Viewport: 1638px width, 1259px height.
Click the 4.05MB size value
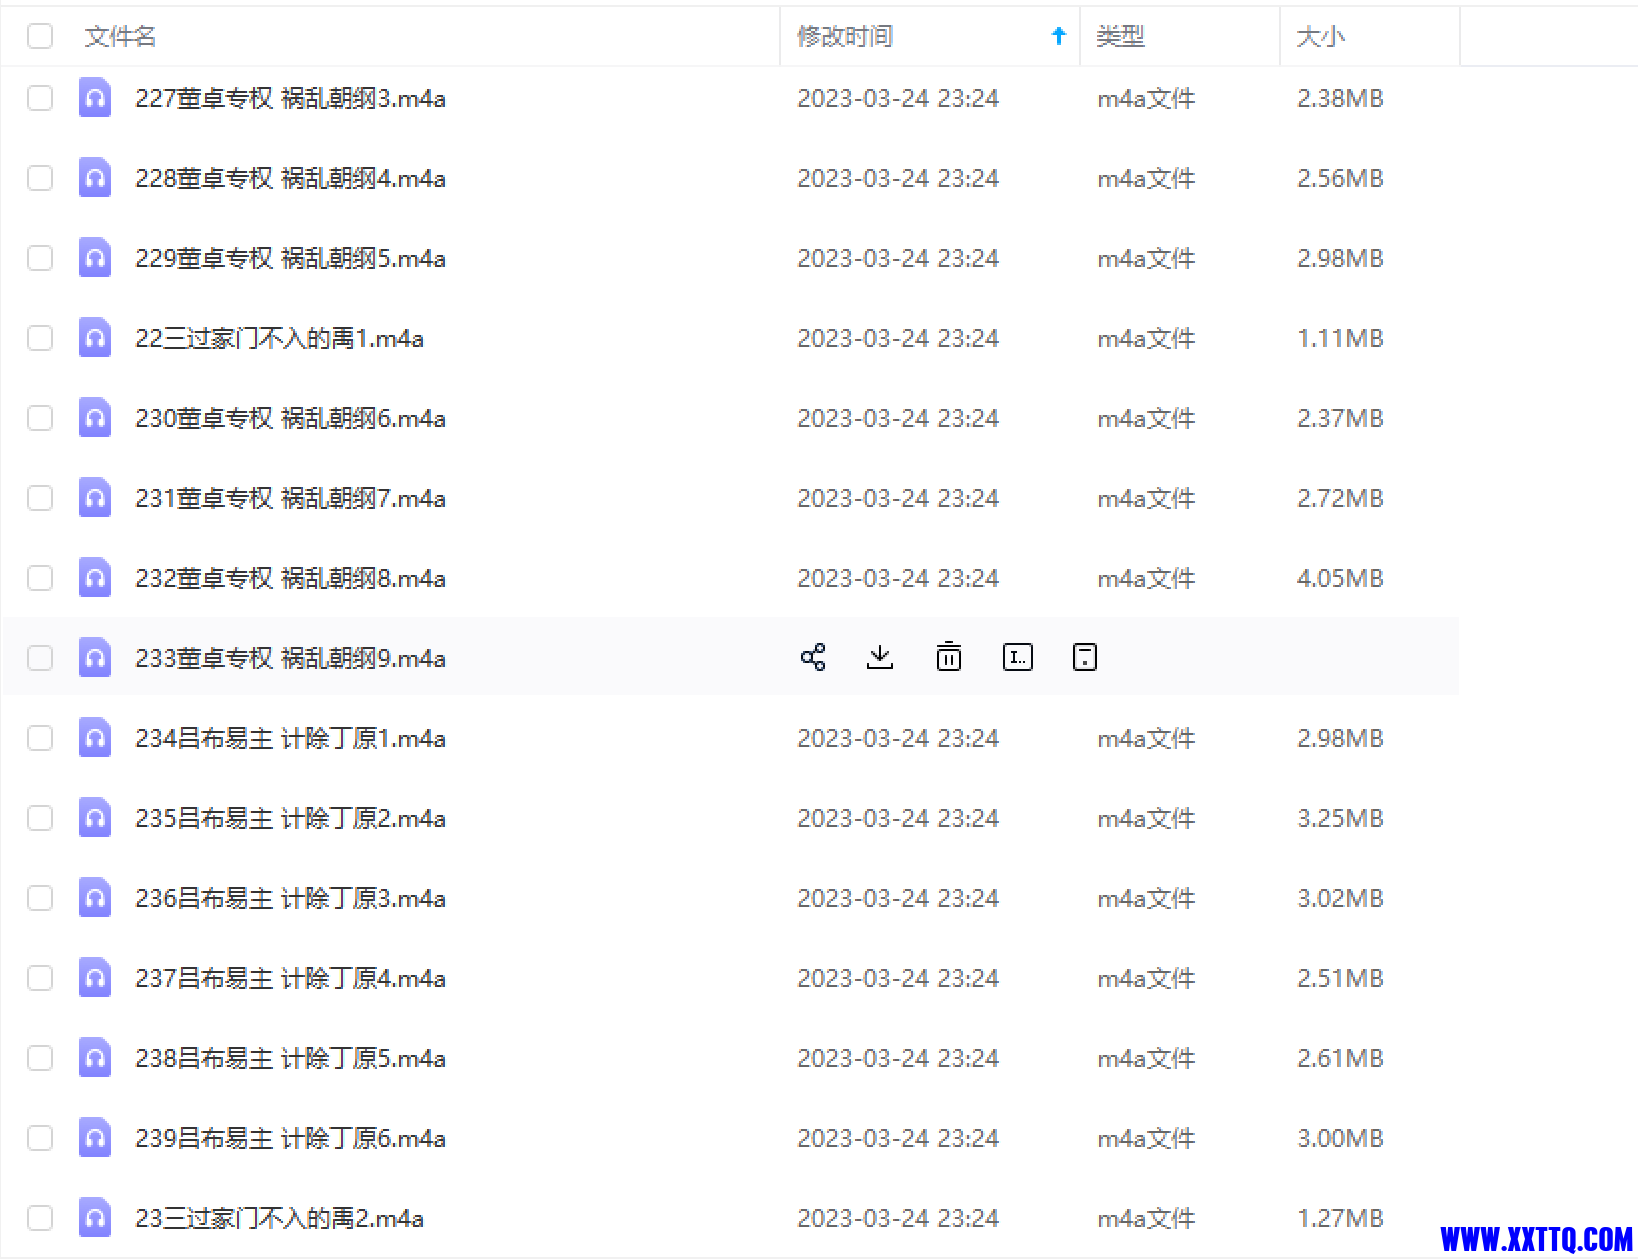pos(1340,578)
